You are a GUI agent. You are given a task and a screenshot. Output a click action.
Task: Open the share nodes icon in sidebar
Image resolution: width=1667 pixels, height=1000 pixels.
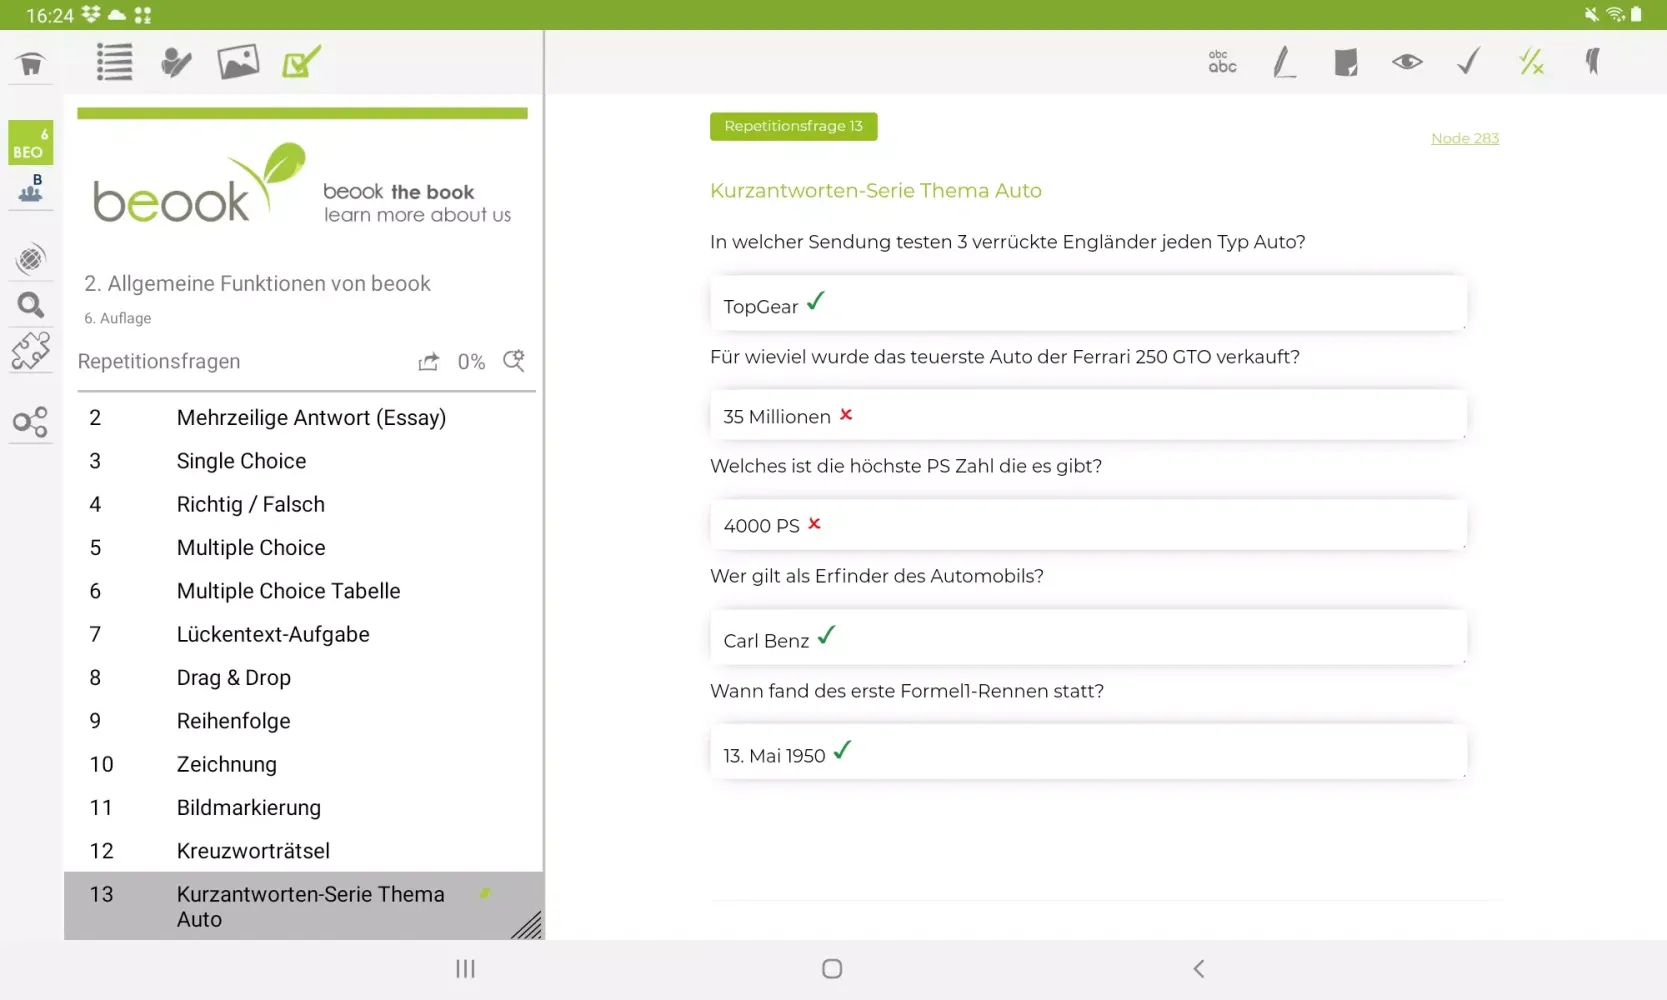[31, 422]
